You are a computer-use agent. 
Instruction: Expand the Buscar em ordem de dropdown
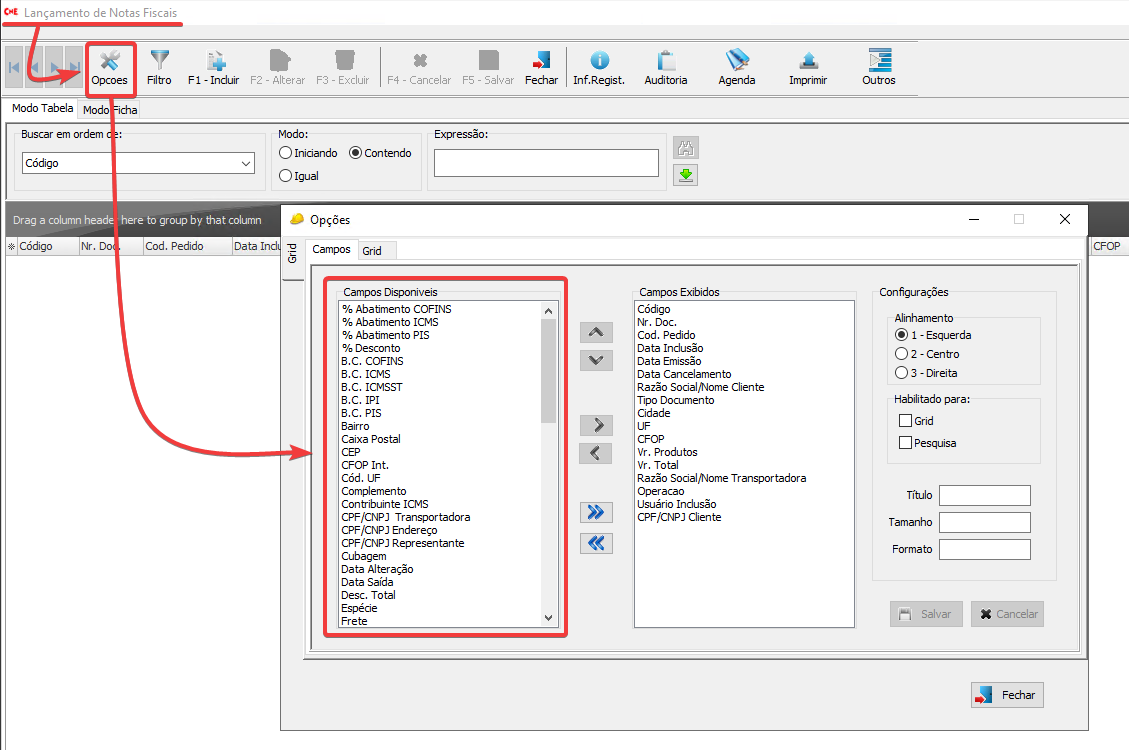tap(246, 163)
